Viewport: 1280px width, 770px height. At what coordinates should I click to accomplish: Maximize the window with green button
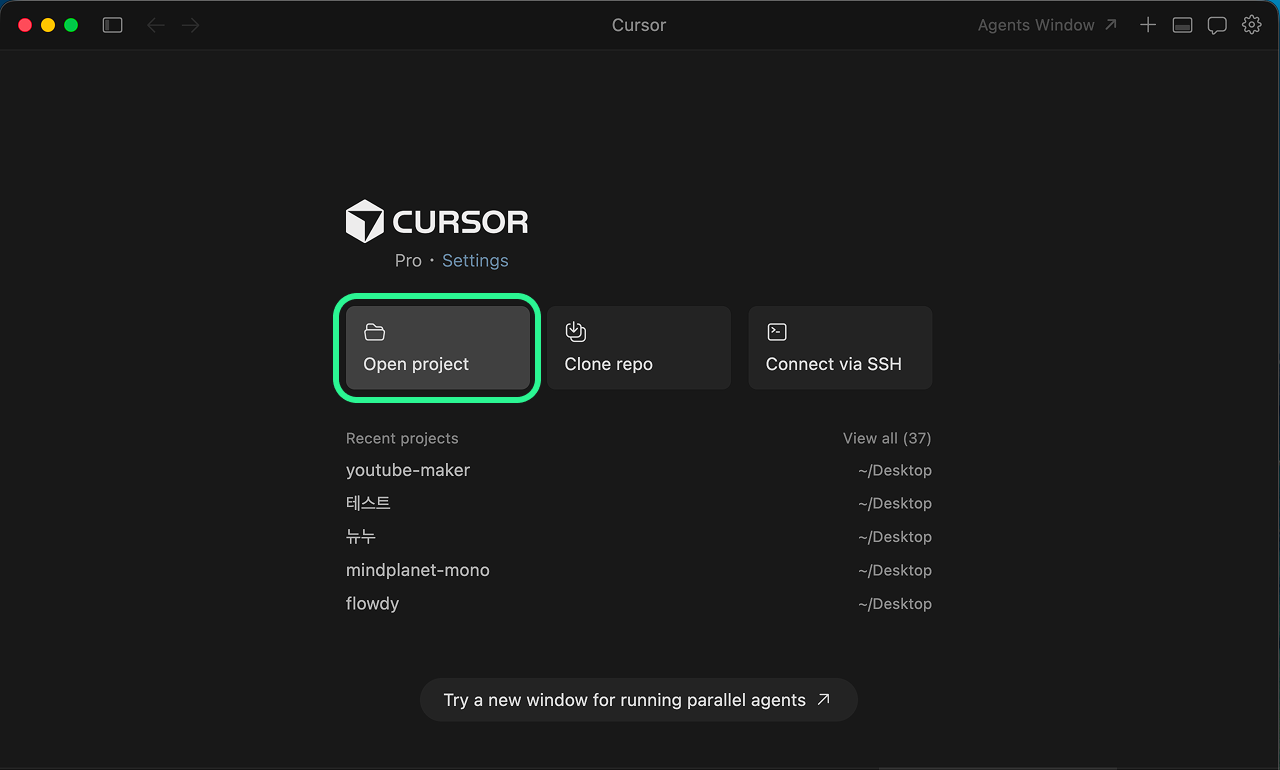click(71, 25)
